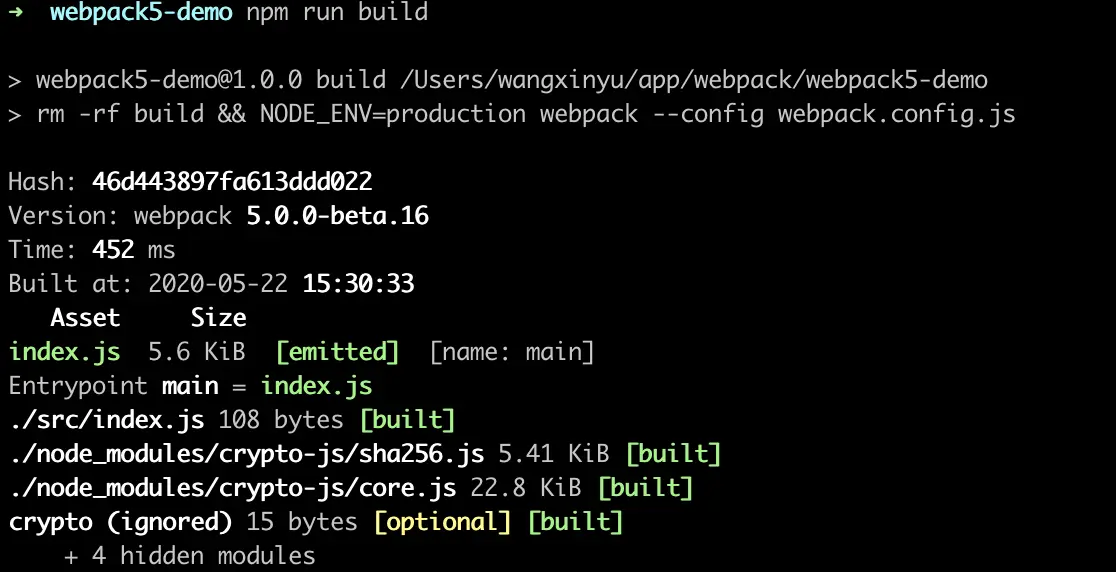This screenshot has height=572, width=1116.
Task: Click the Asset column header
Action: click(85, 317)
